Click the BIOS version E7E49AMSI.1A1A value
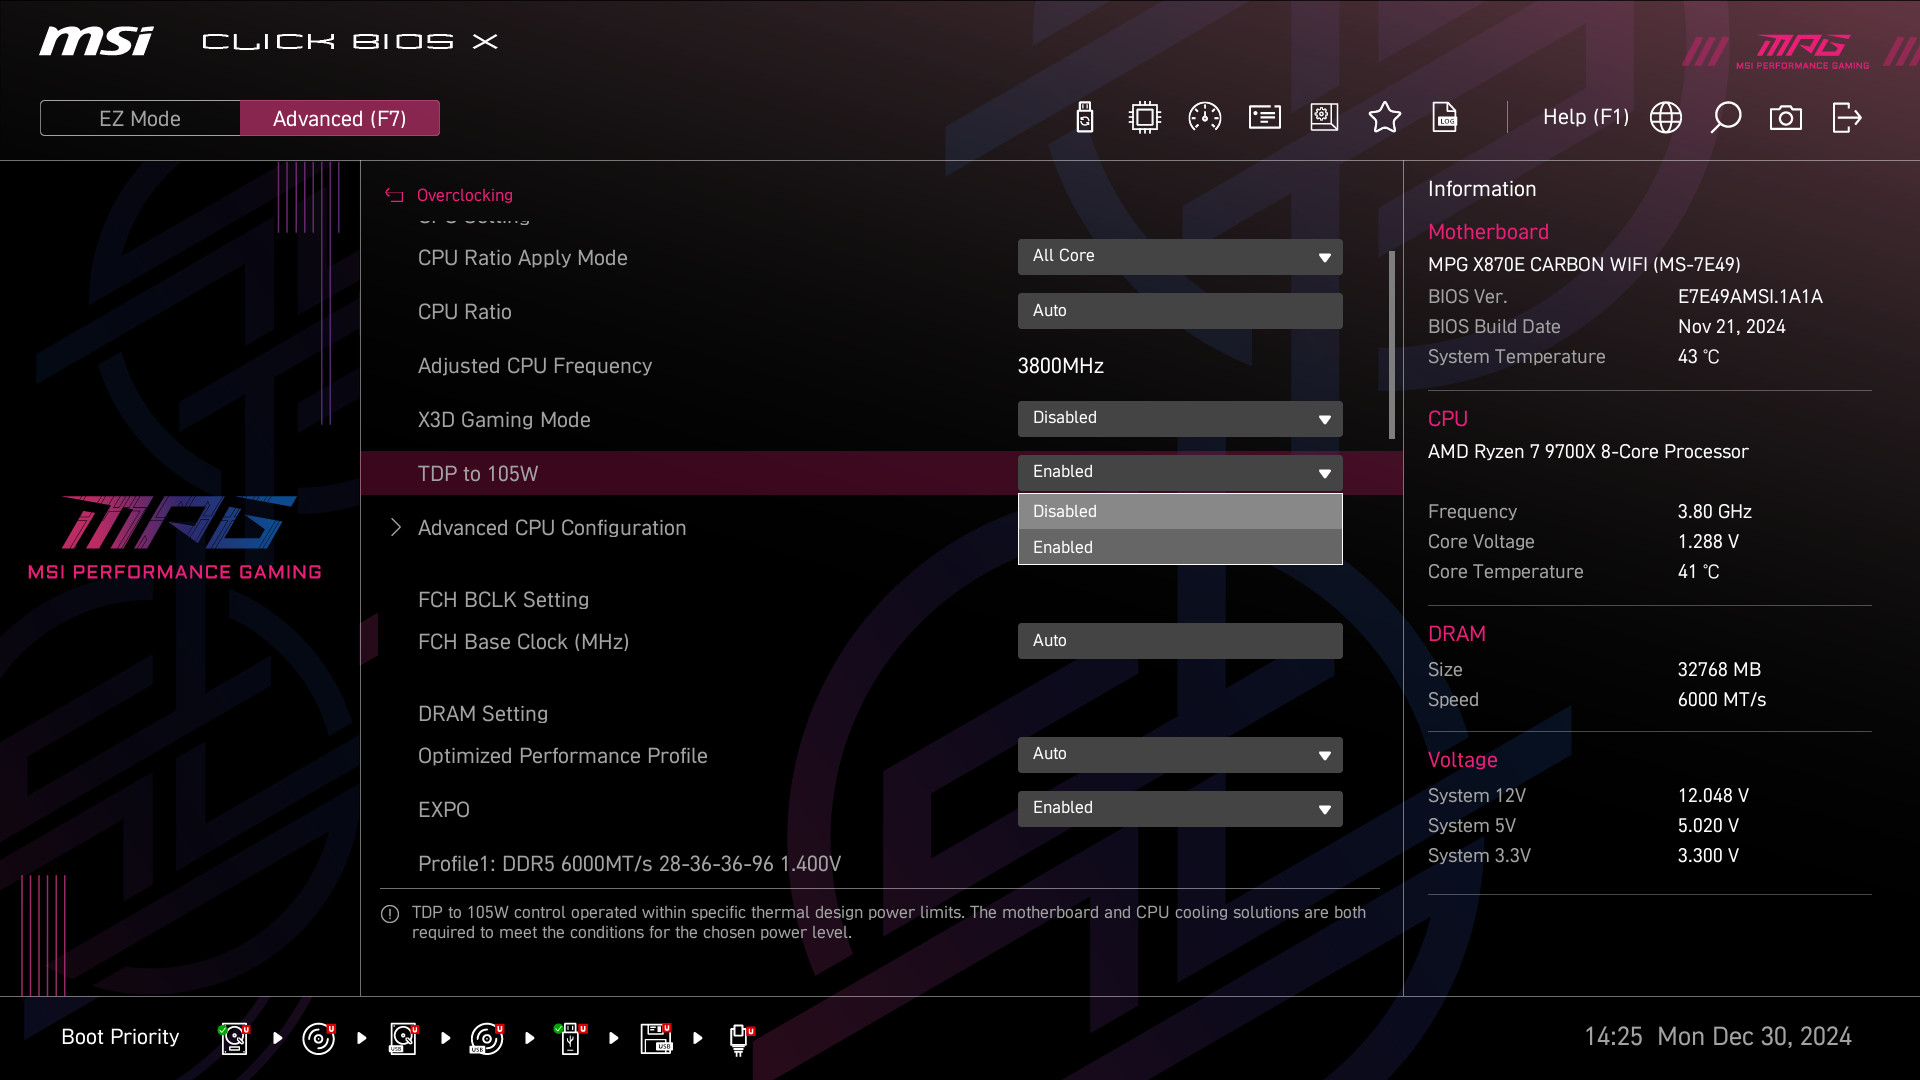 tap(1750, 297)
